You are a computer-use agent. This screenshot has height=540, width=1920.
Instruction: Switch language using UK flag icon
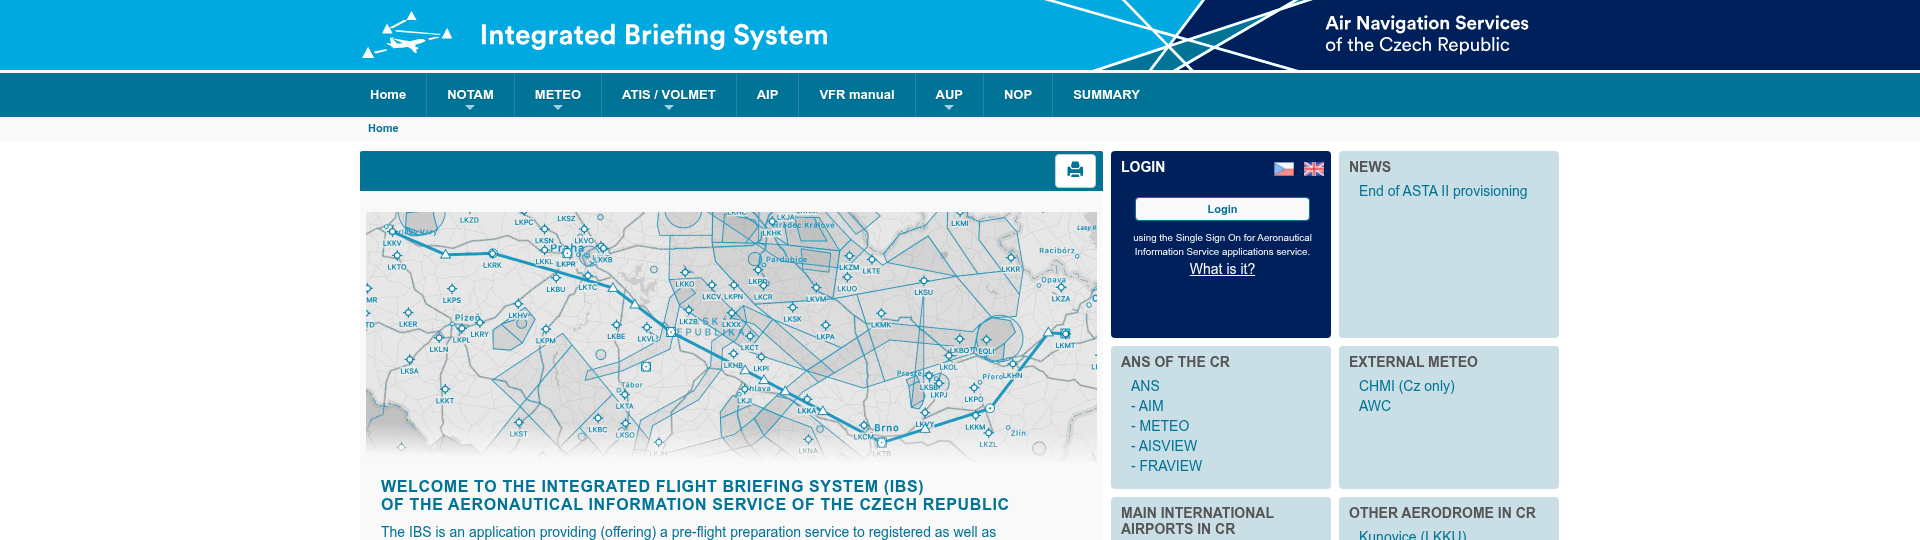1314,169
